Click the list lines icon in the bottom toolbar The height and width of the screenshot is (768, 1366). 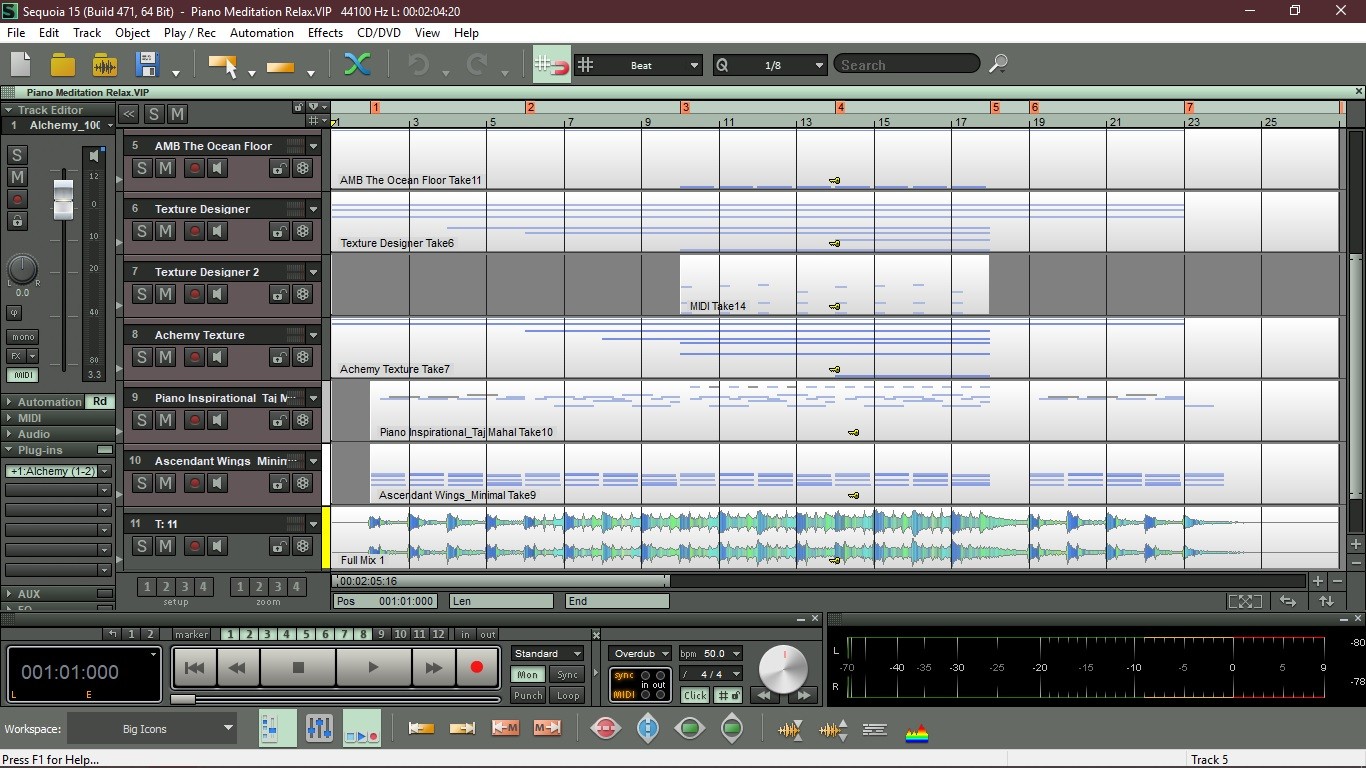pyautogui.click(x=875, y=730)
